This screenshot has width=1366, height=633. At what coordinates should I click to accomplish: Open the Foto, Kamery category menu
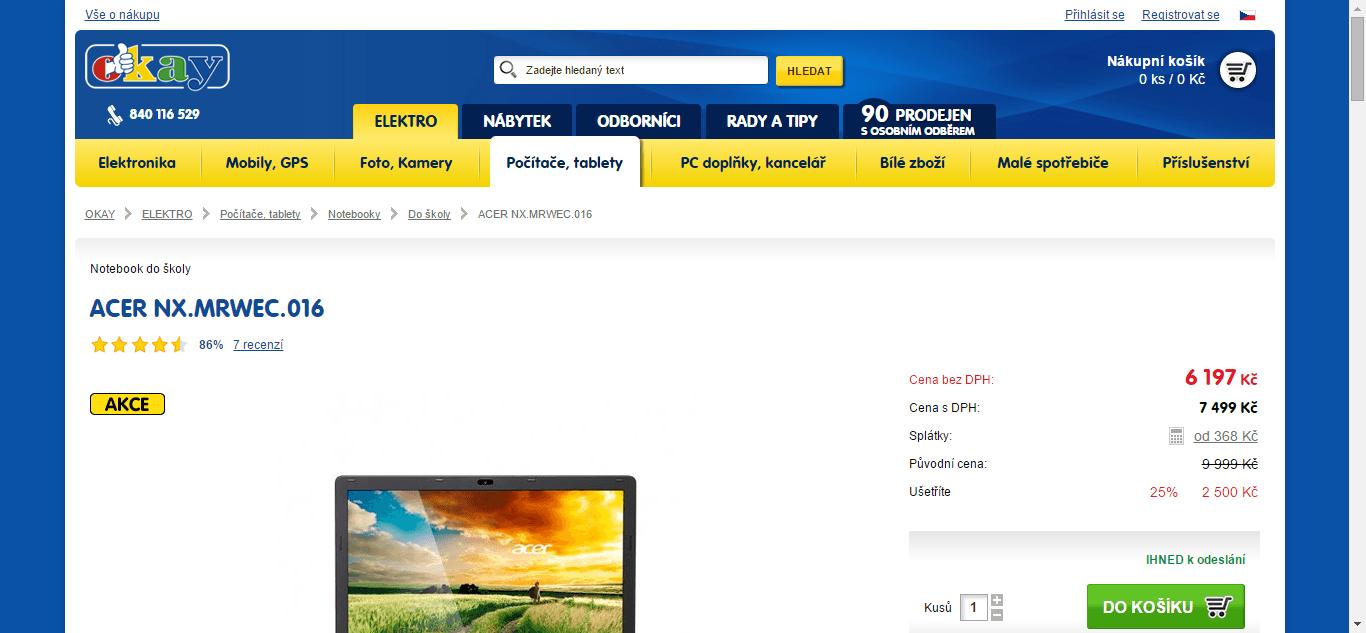(x=406, y=163)
